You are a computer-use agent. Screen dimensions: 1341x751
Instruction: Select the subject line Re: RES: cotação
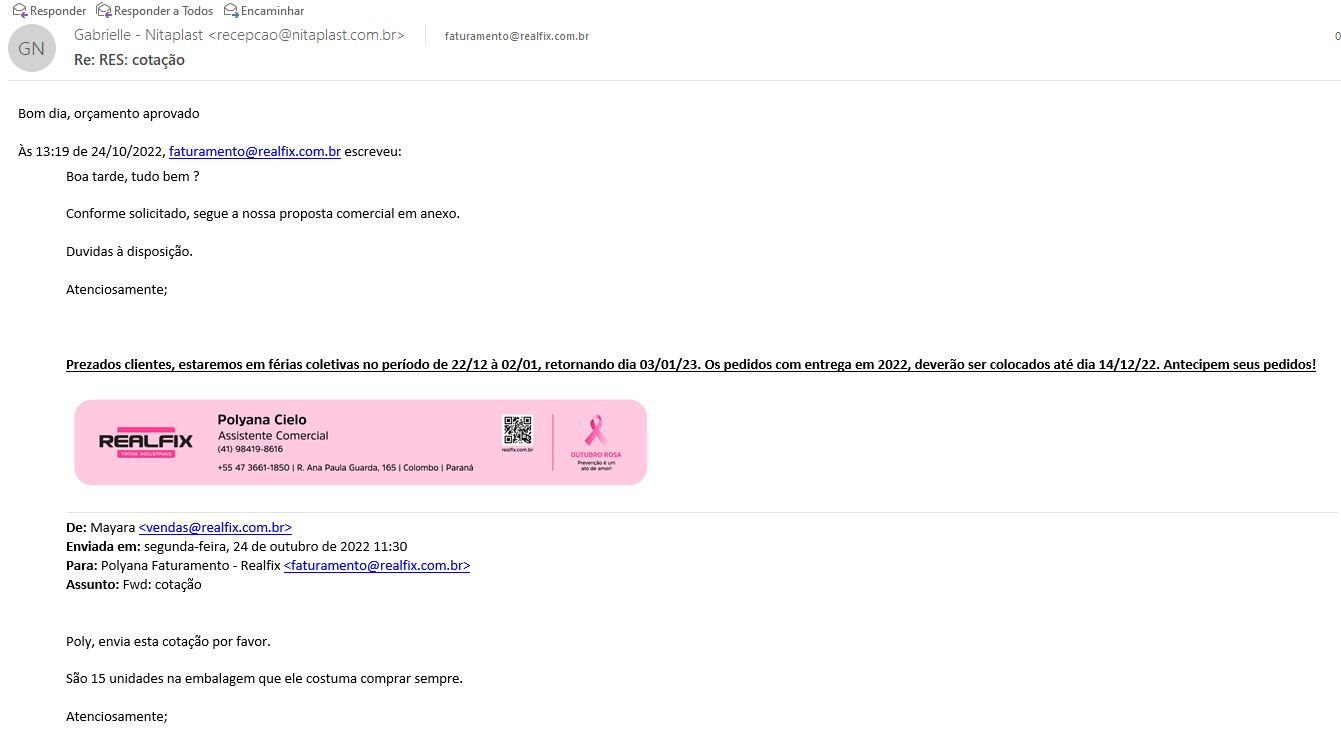click(129, 60)
